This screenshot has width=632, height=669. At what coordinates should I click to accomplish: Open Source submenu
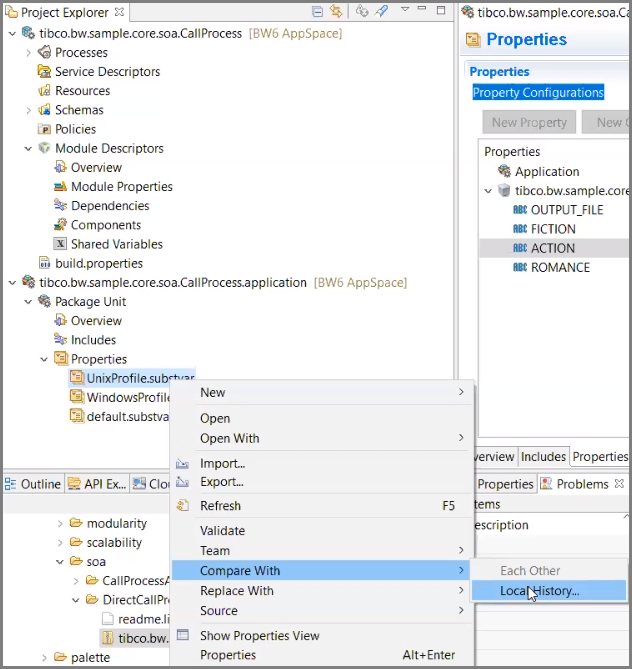pyautogui.click(x=322, y=611)
